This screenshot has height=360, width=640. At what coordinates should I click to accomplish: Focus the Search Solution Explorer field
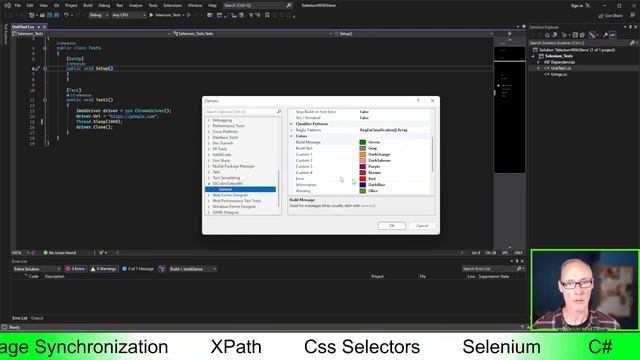(x=582, y=43)
